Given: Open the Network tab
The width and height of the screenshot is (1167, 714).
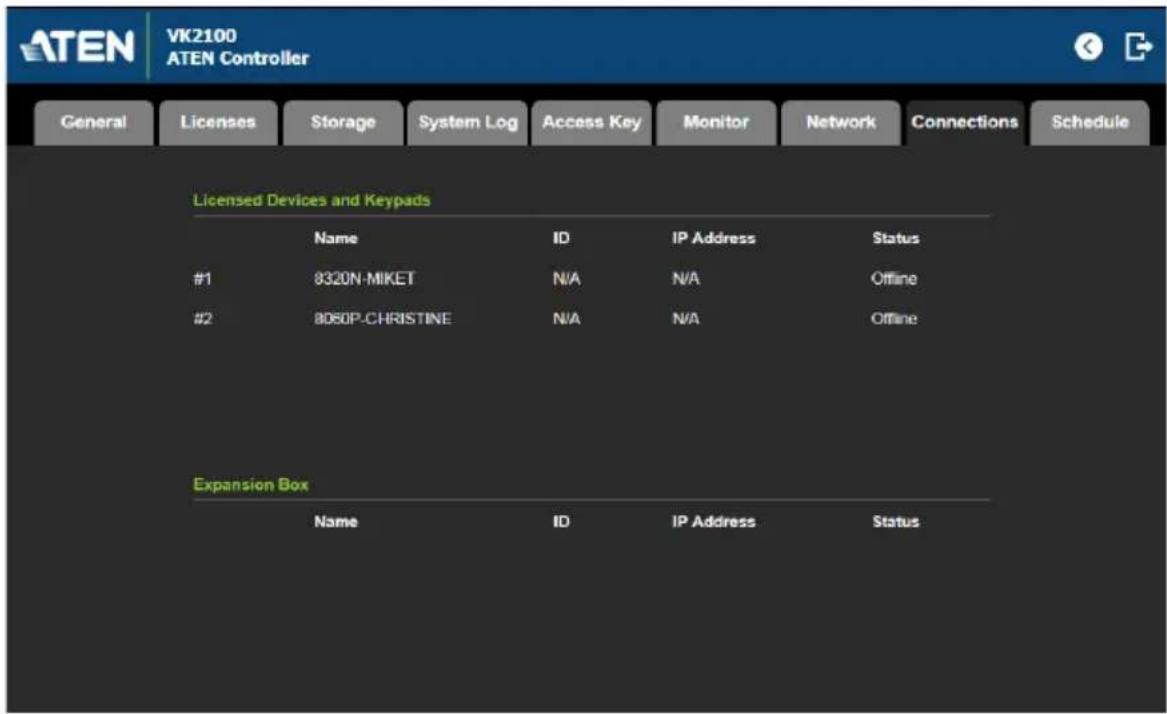Looking at the screenshot, I should 841,122.
